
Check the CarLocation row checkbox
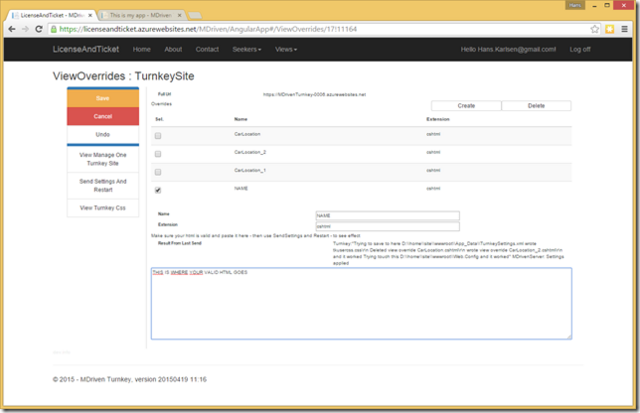[158, 135]
